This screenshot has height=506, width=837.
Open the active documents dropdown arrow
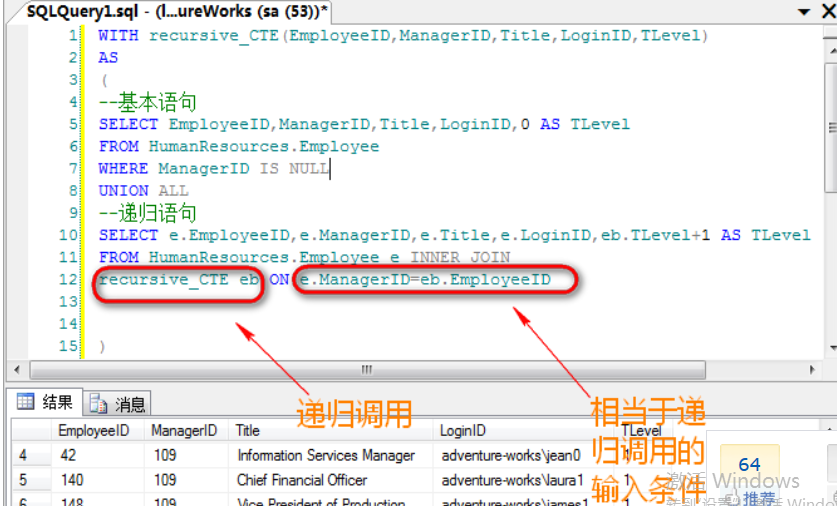[x=804, y=11]
